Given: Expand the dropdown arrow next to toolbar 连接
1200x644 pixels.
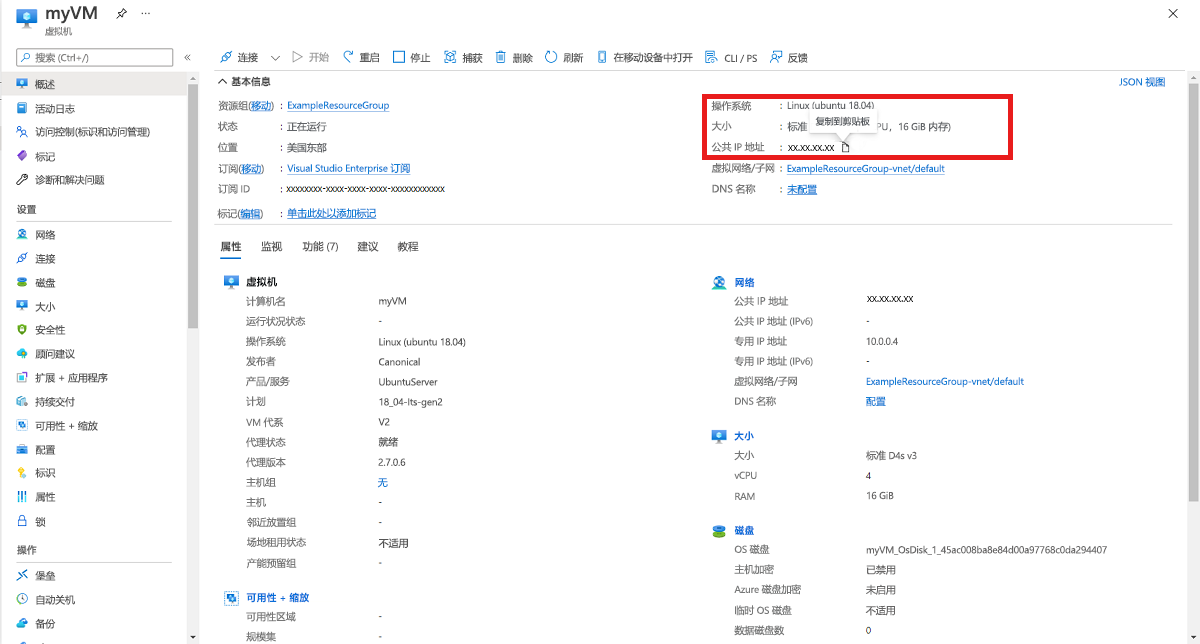Looking at the screenshot, I should (x=275, y=58).
